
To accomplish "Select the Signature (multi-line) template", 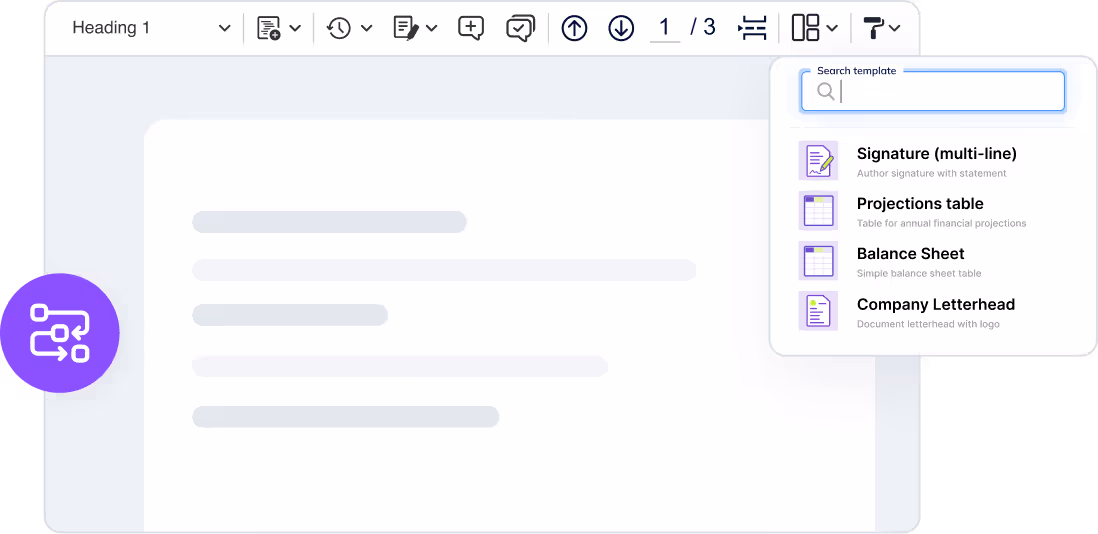I will coord(936,161).
